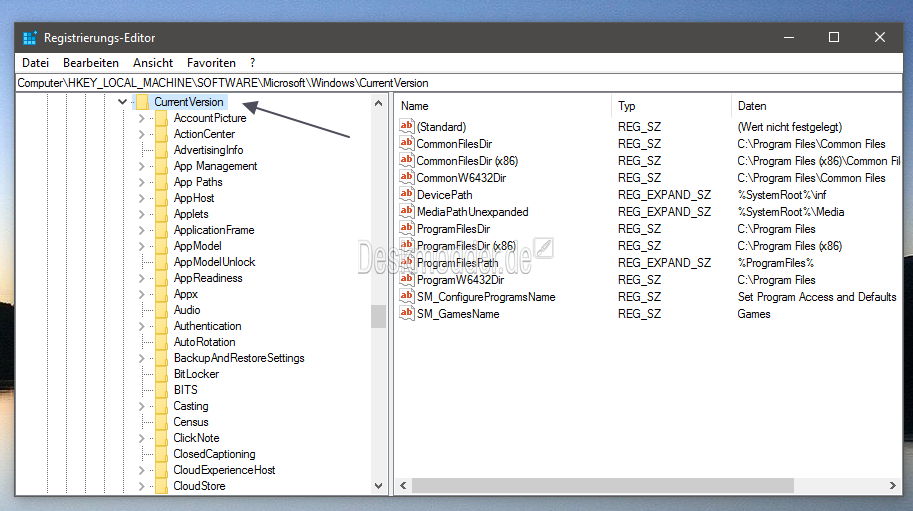Viewport: 913px width, 511px height.
Task: Expand the ActionCenter key
Action: pos(141,134)
